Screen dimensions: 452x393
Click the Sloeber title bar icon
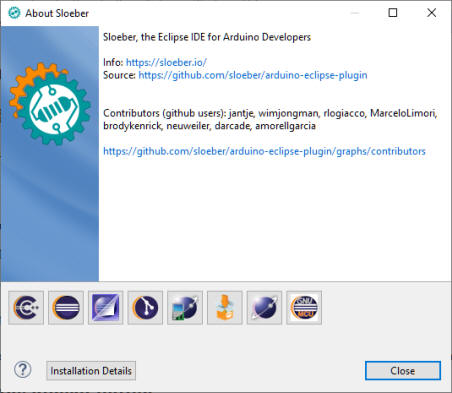14,13
